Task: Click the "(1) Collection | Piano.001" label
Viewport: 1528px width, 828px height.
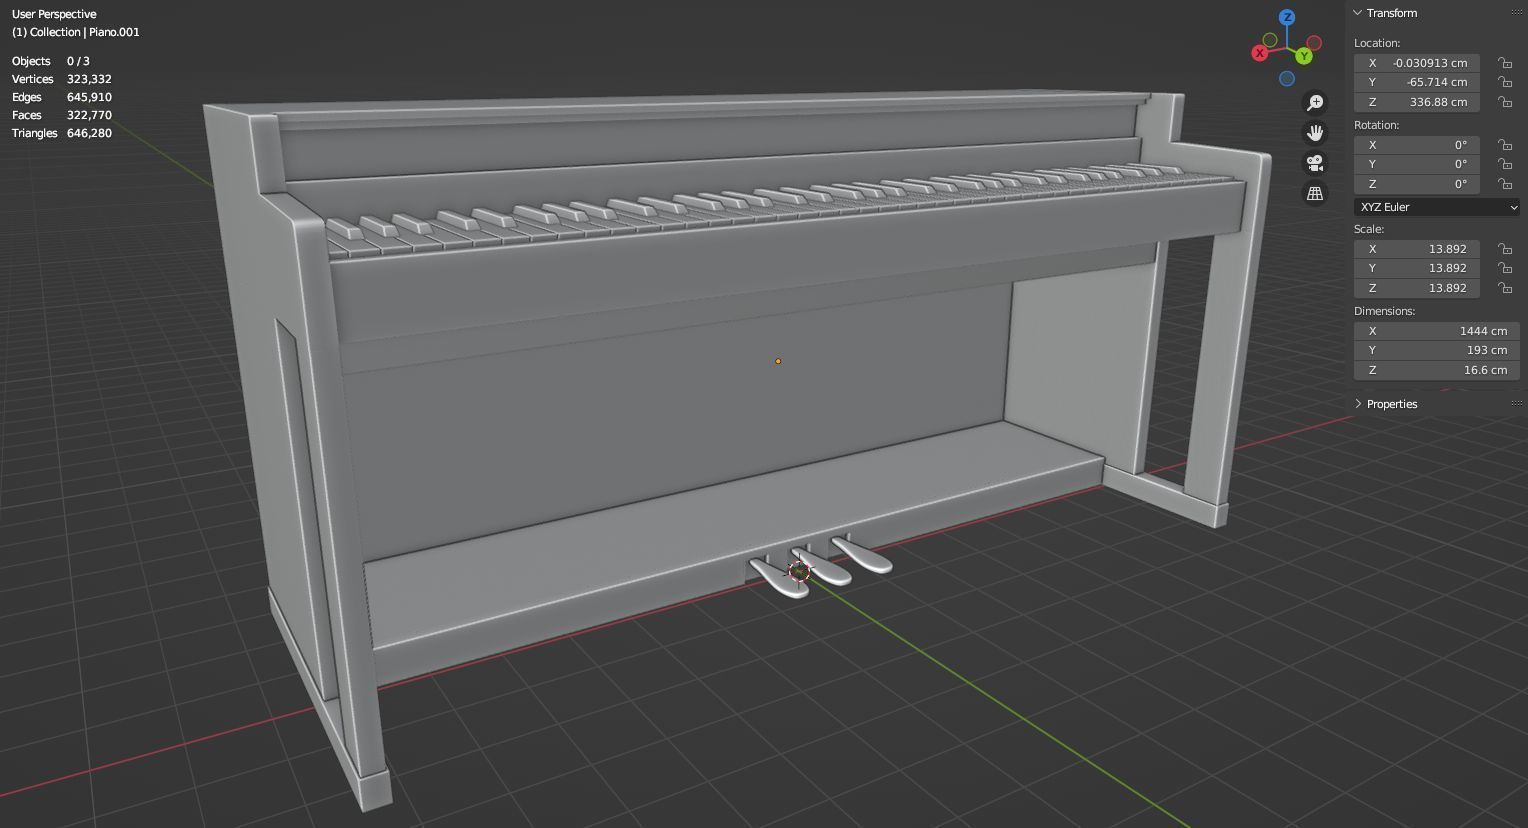Action: (x=76, y=32)
